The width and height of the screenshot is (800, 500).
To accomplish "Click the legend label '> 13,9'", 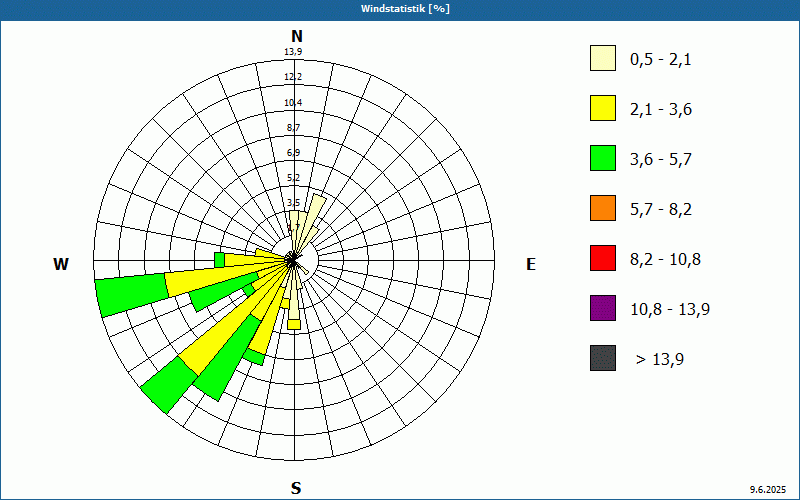I will click(x=660, y=360).
